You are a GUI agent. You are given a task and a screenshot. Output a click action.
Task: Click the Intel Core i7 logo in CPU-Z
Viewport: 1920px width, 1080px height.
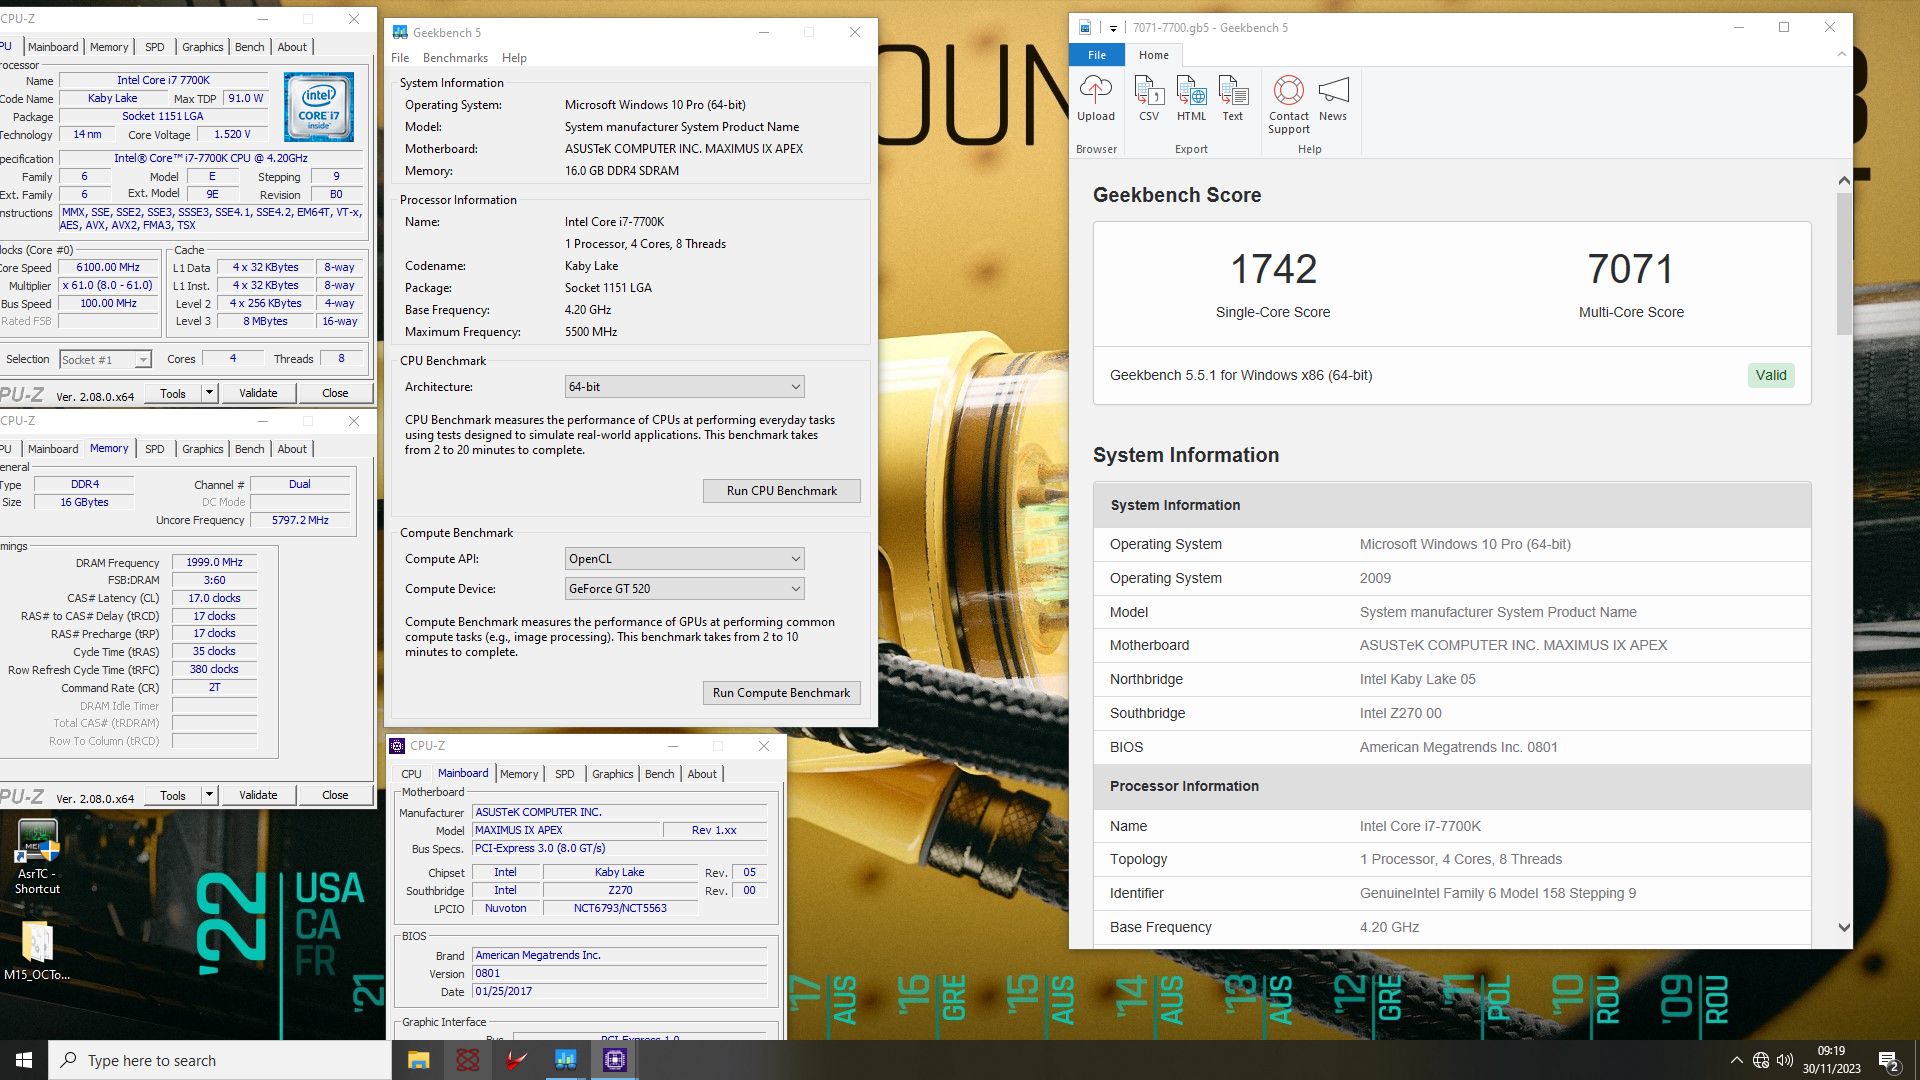[x=318, y=106]
